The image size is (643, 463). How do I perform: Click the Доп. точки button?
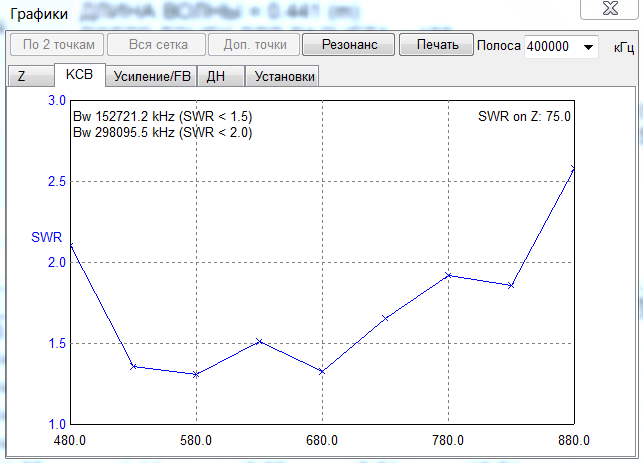point(254,44)
